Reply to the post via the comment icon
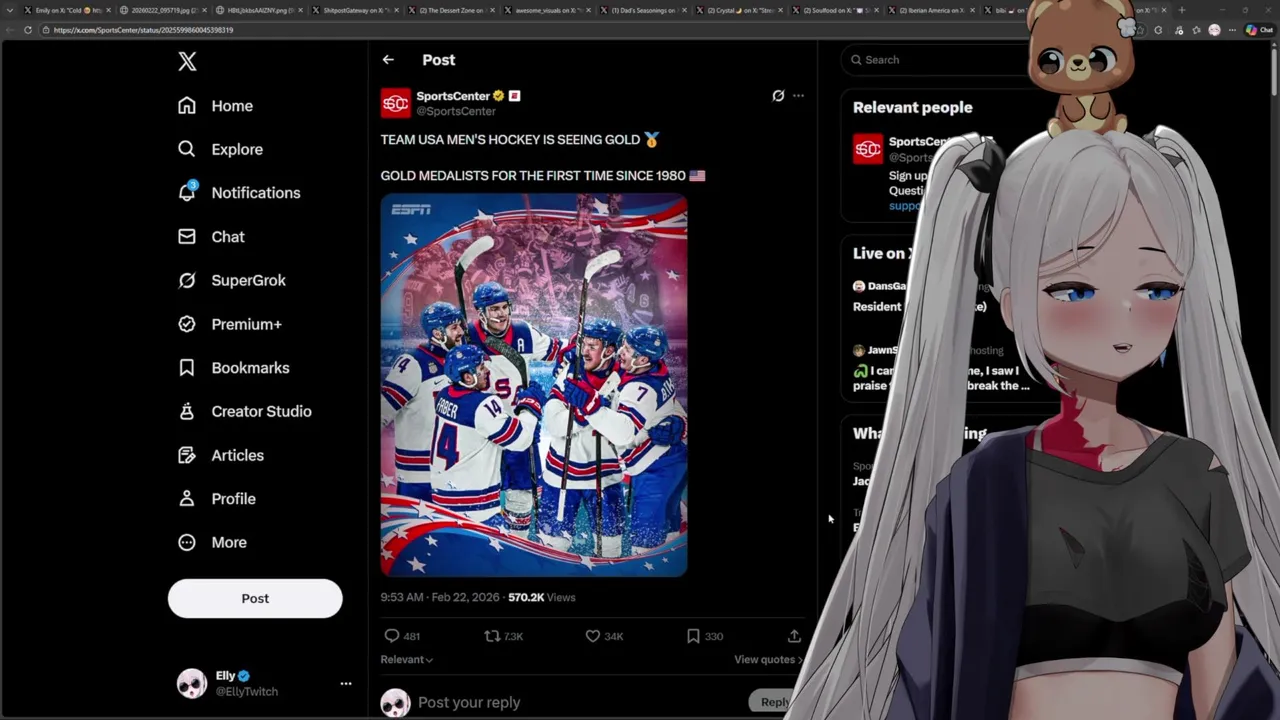The width and height of the screenshot is (1280, 720). (x=392, y=636)
